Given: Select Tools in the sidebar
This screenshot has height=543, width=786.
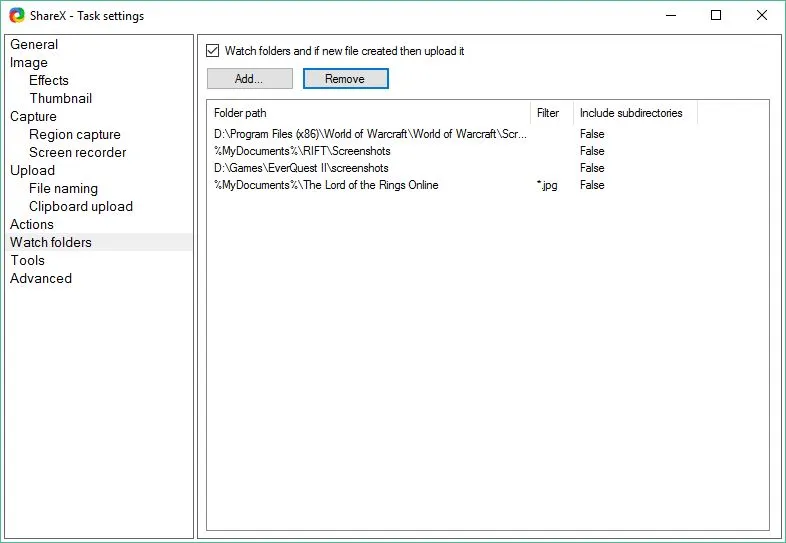Looking at the screenshot, I should point(28,260).
